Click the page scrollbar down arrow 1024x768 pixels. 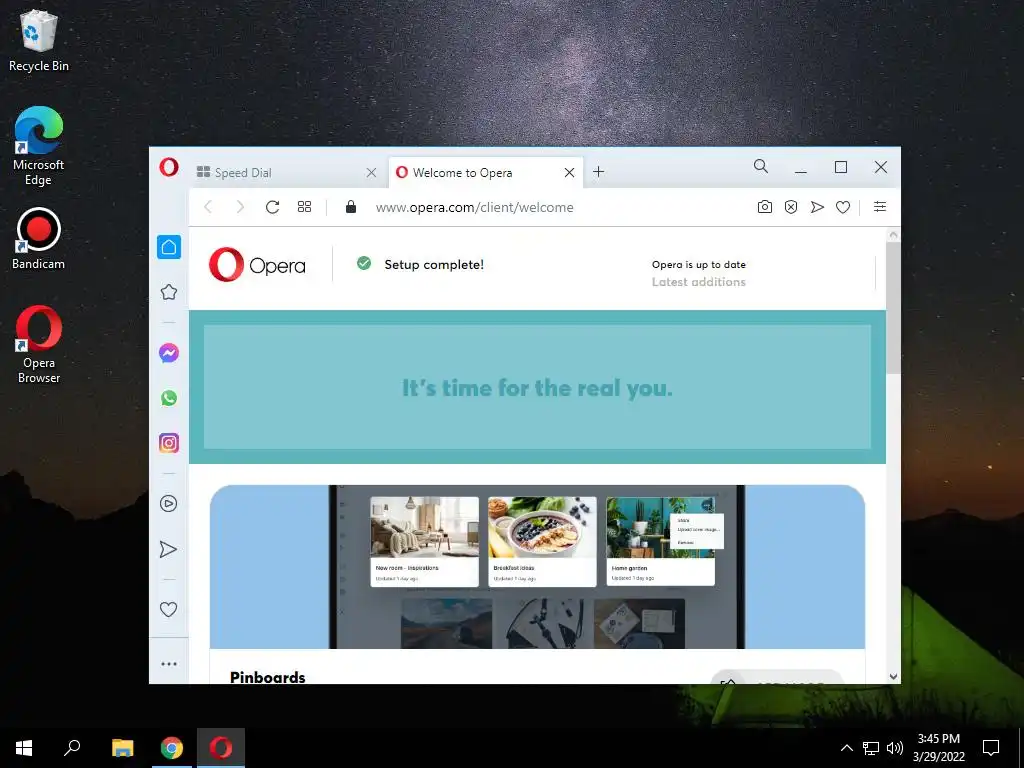coord(893,677)
